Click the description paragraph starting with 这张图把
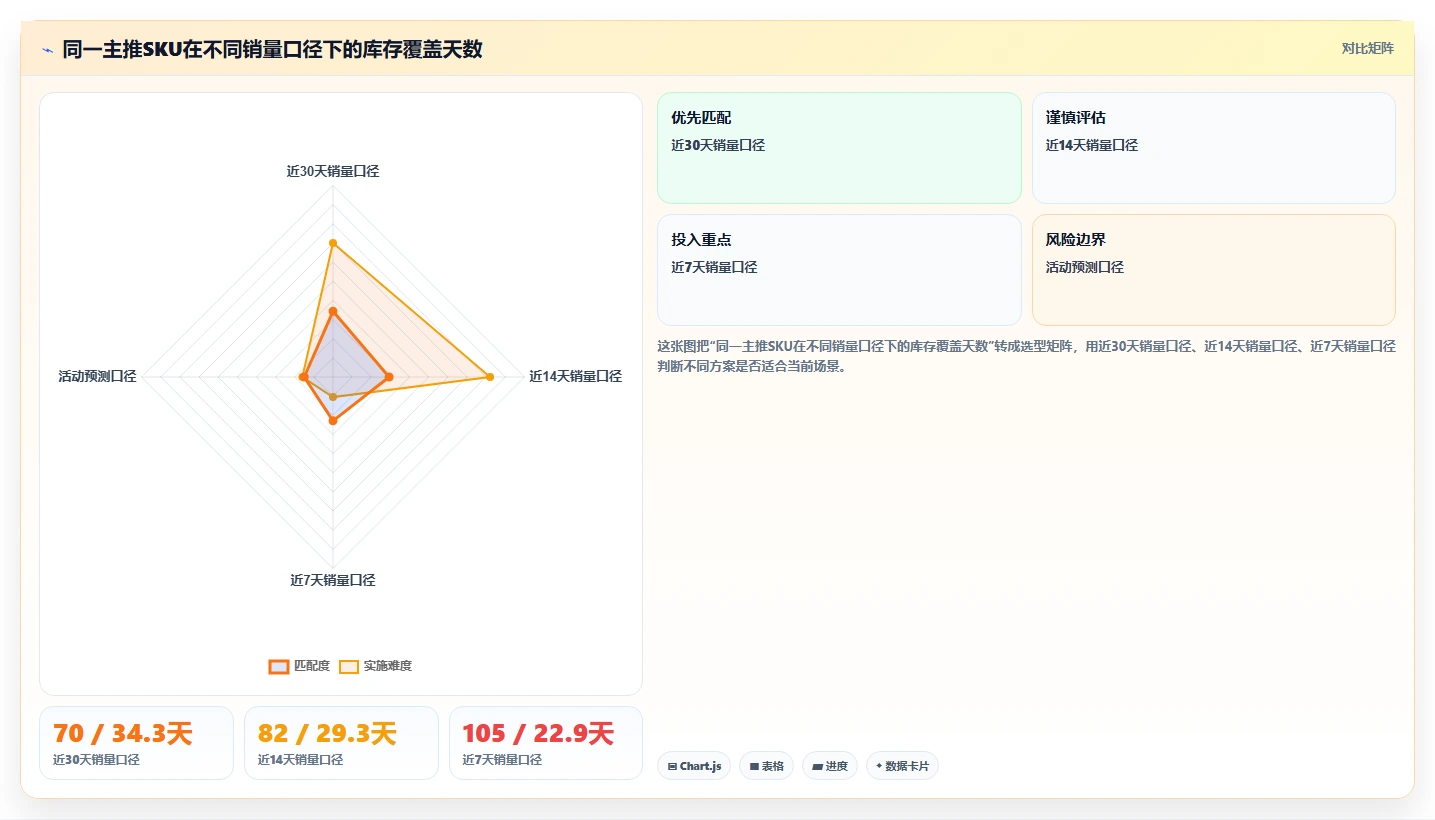 [x=1026, y=356]
